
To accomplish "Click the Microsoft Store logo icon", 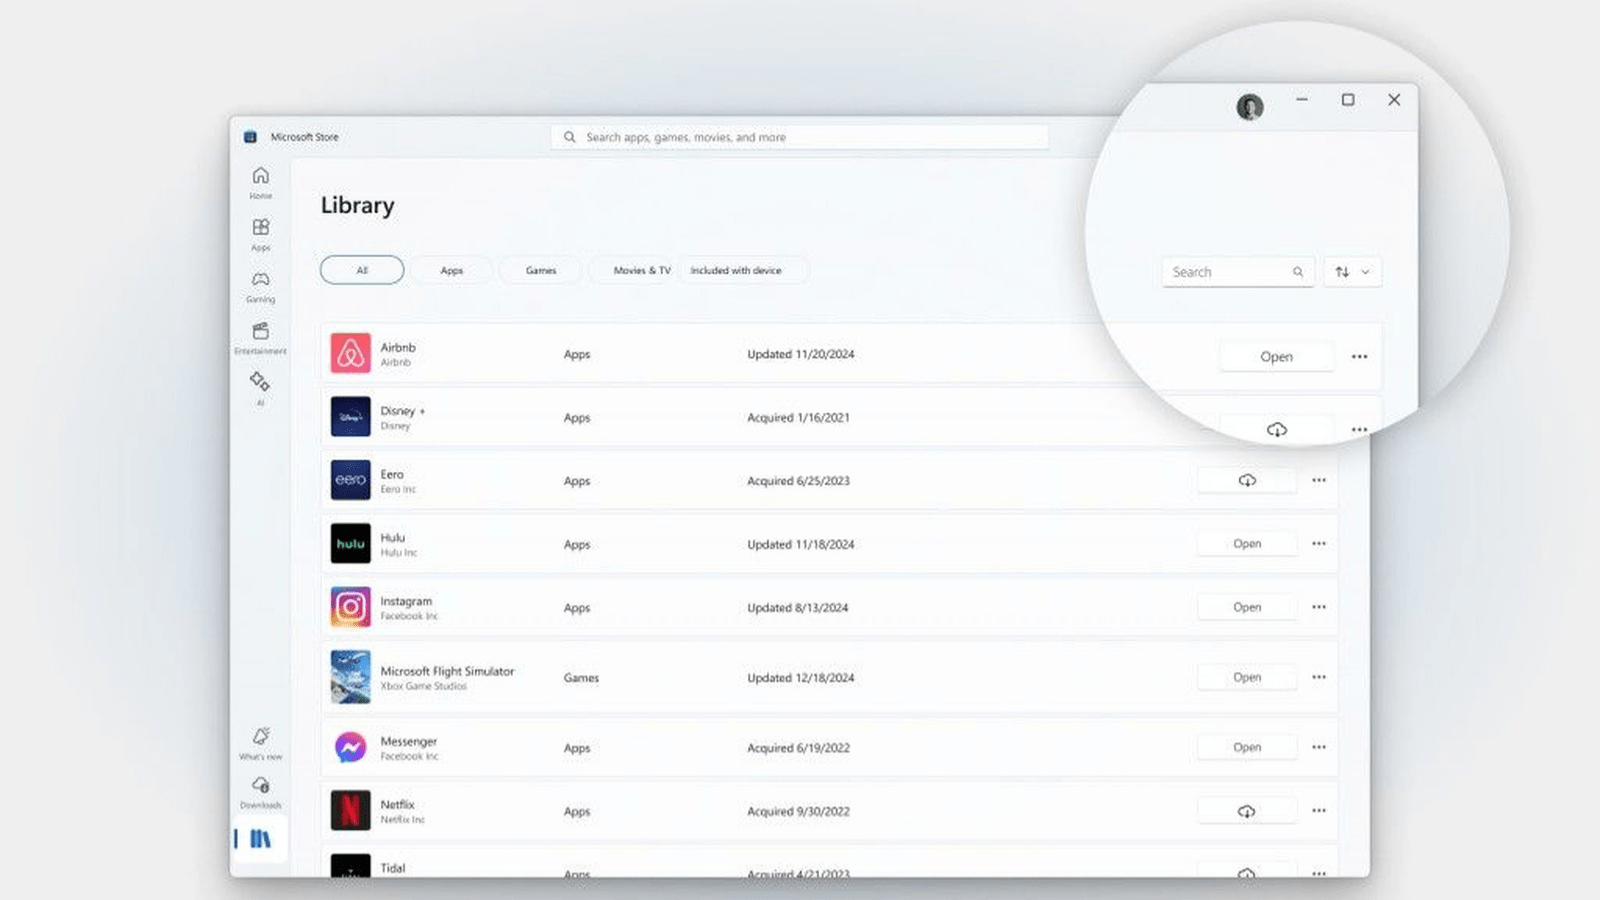I will click(250, 137).
